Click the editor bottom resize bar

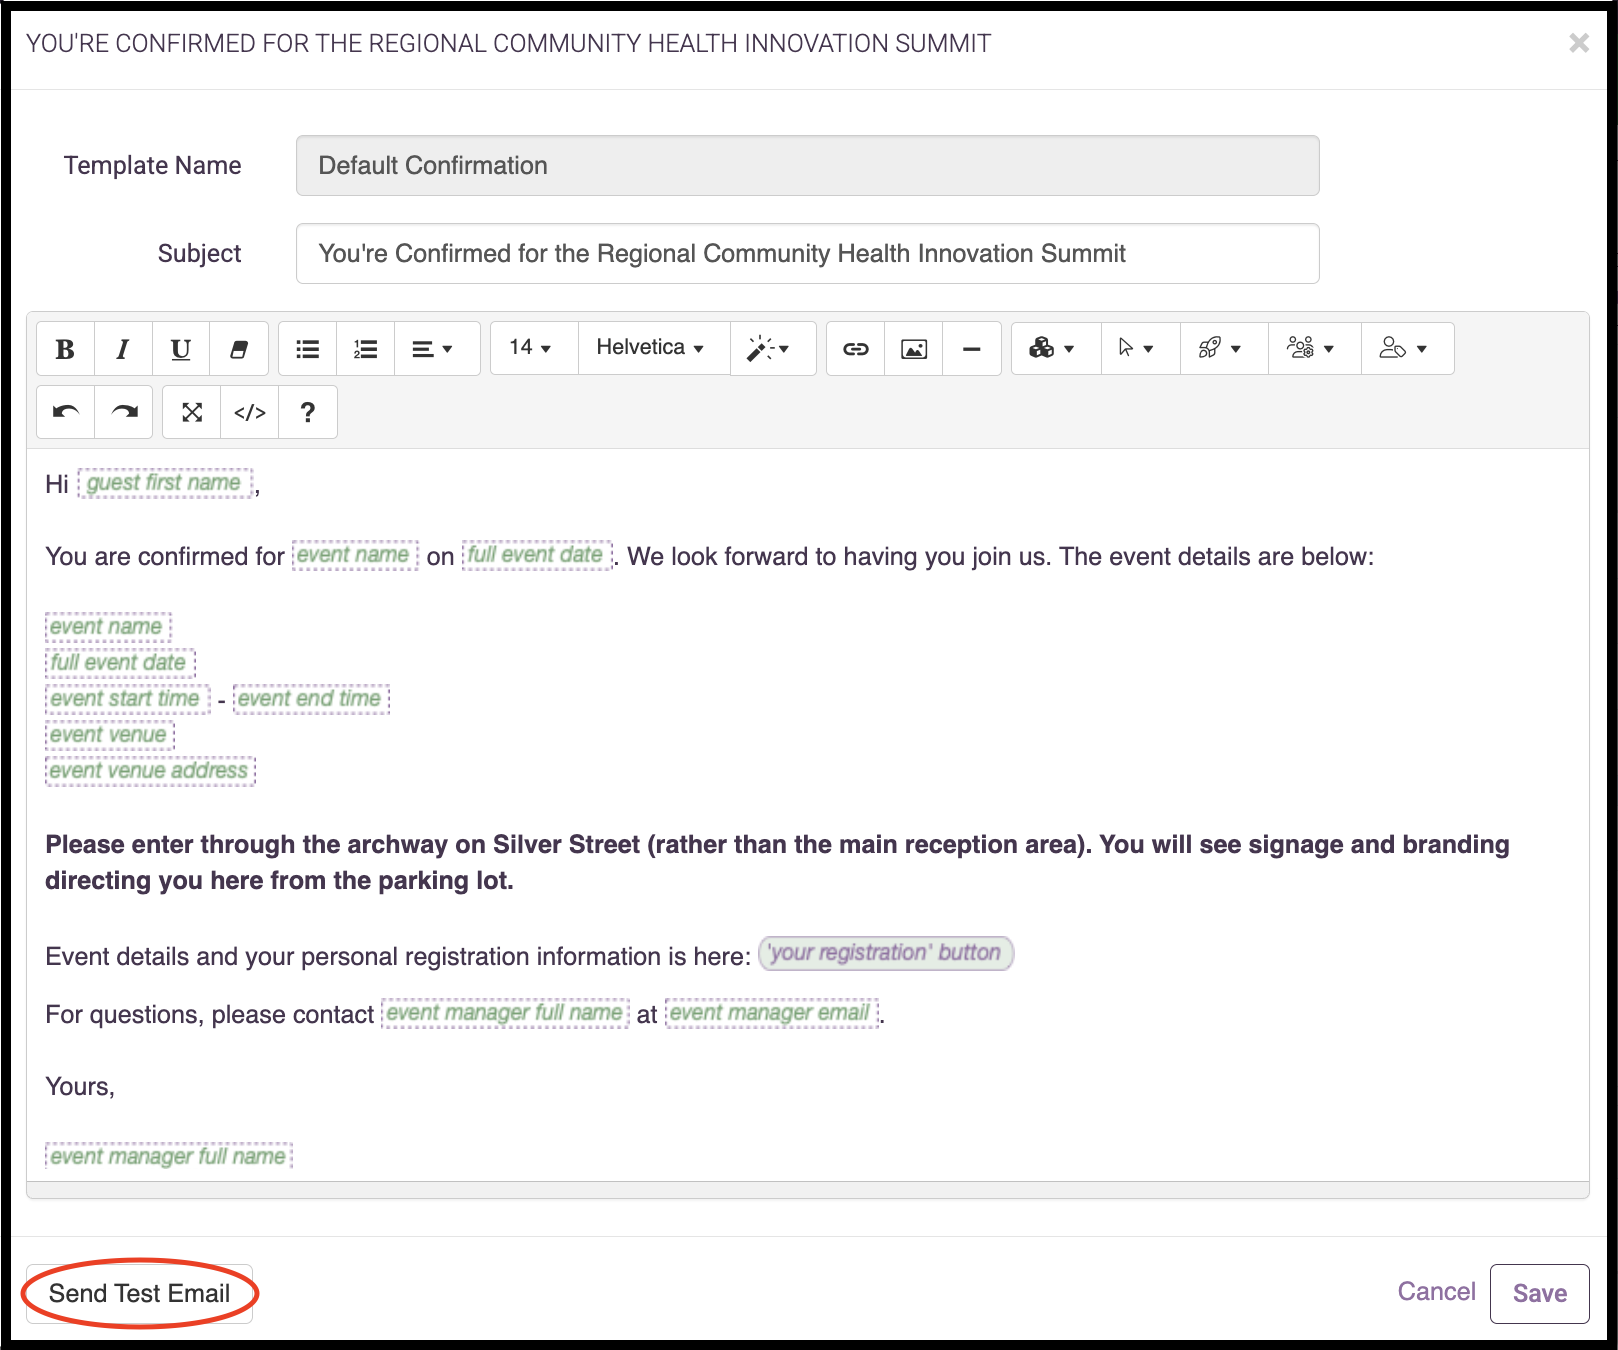click(808, 1190)
